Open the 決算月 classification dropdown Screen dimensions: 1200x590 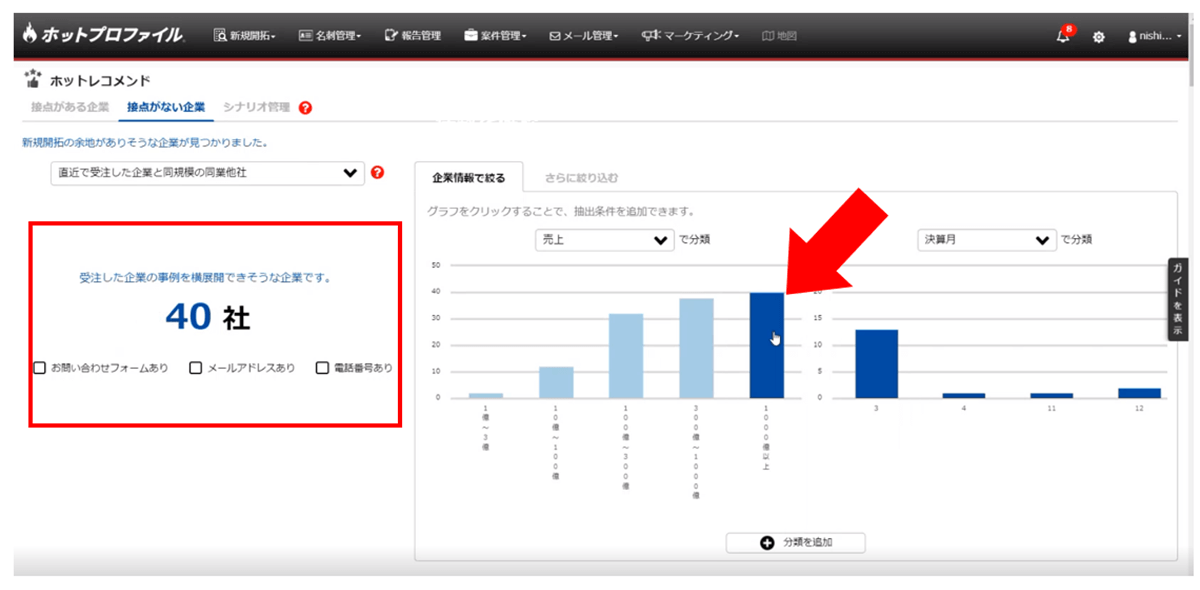[986, 240]
